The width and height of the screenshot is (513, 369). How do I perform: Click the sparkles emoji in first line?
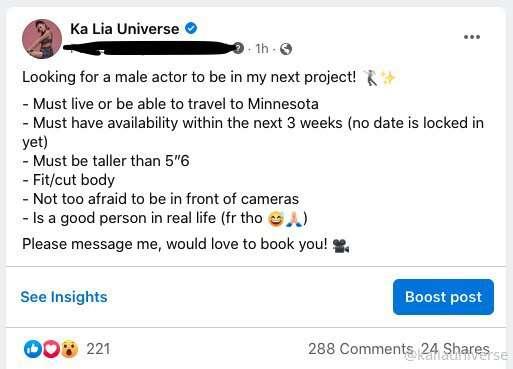pos(388,78)
